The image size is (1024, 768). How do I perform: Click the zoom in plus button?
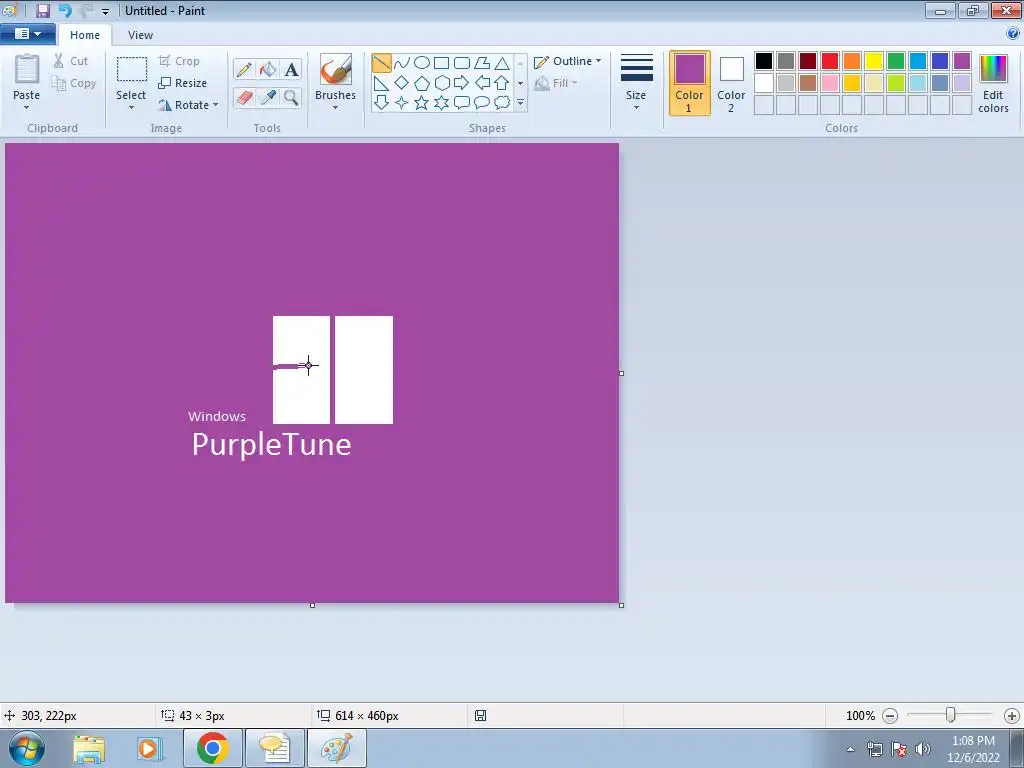[1012, 716]
